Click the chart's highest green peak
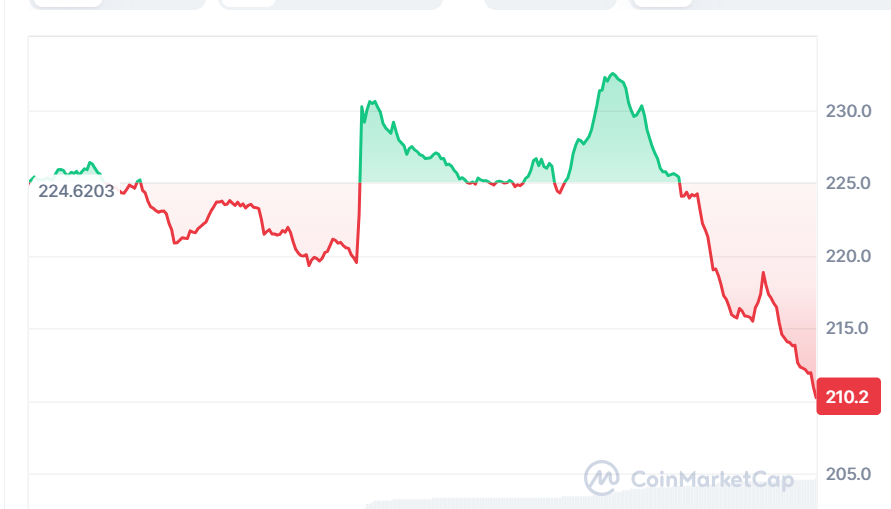 [612, 74]
